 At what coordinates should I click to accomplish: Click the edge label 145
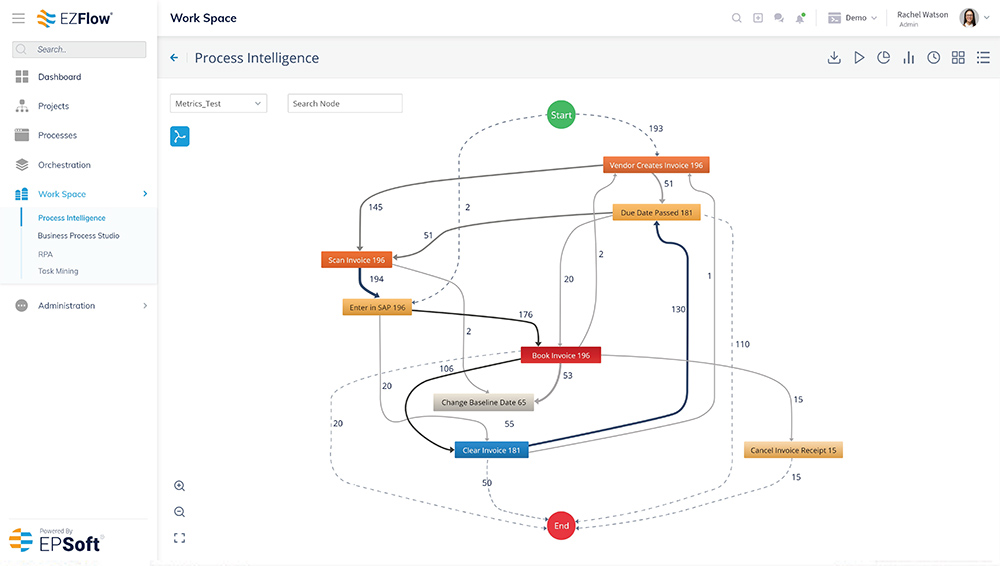click(376, 207)
